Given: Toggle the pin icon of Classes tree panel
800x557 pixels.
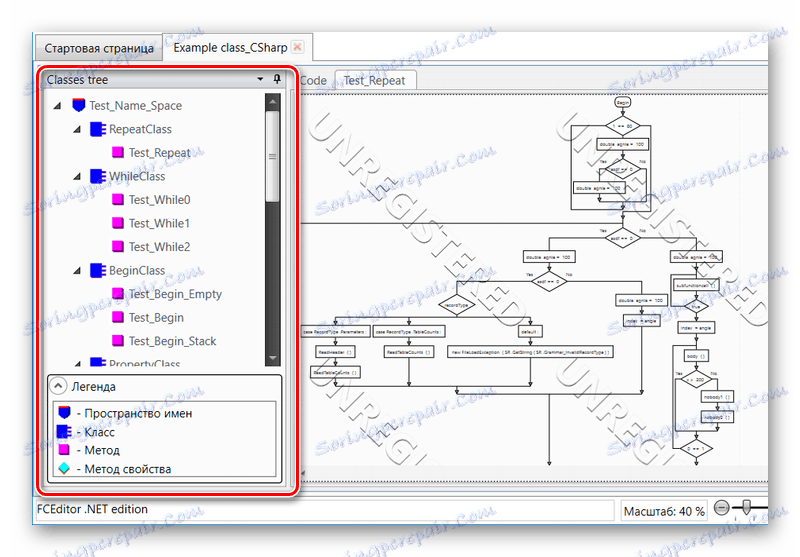Looking at the screenshot, I should (x=277, y=79).
